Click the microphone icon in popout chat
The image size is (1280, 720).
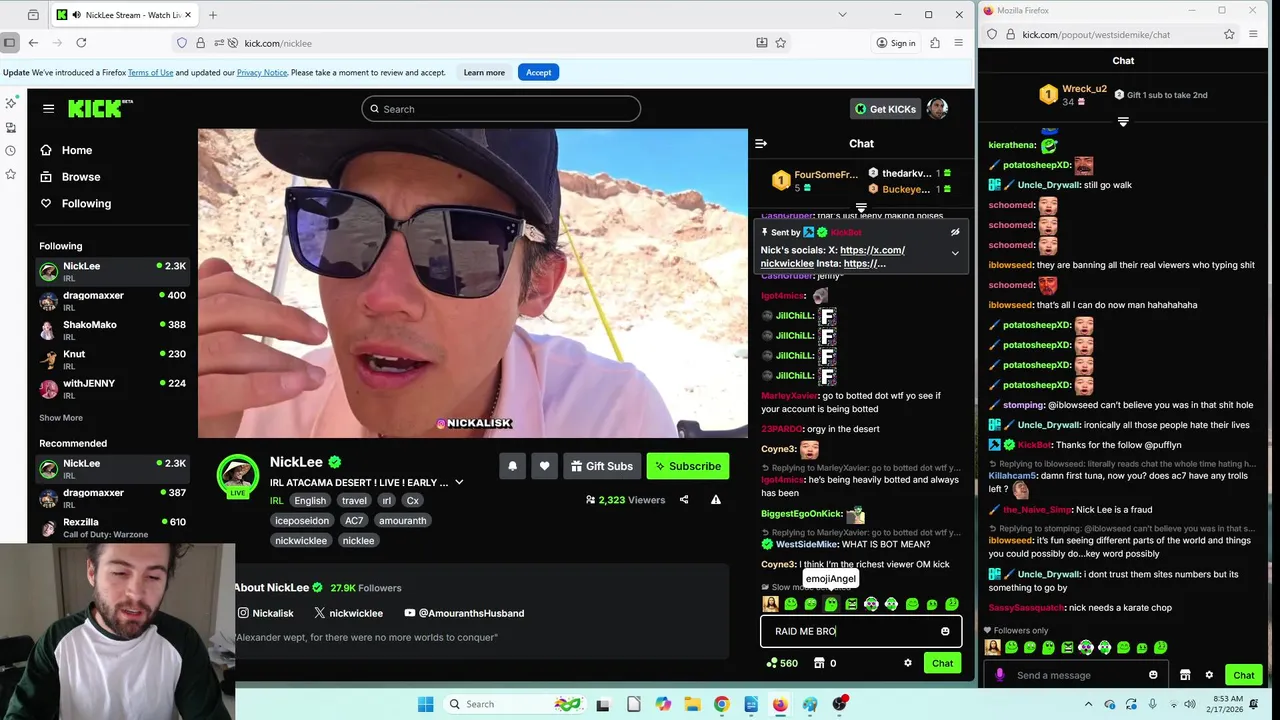pyautogui.click(x=1000, y=675)
